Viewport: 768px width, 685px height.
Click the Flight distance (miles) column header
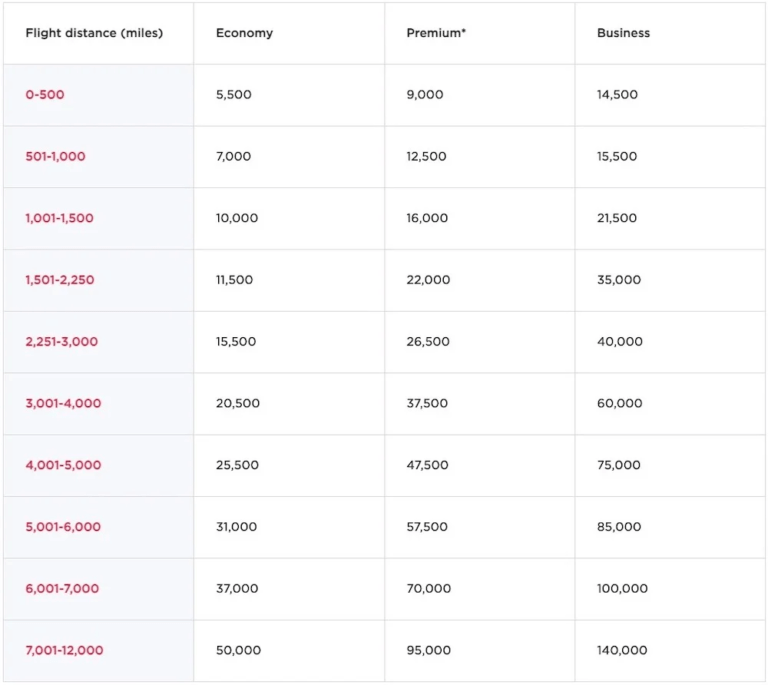click(x=94, y=33)
